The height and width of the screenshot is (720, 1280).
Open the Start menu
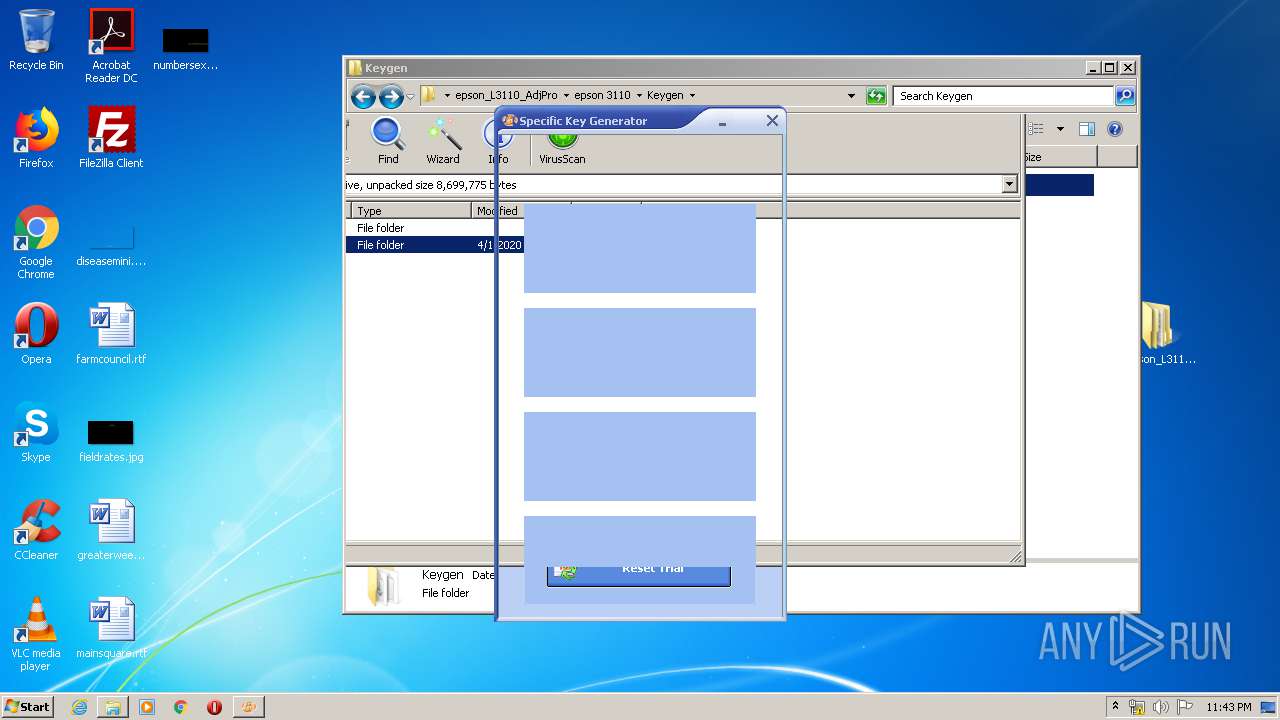point(28,707)
